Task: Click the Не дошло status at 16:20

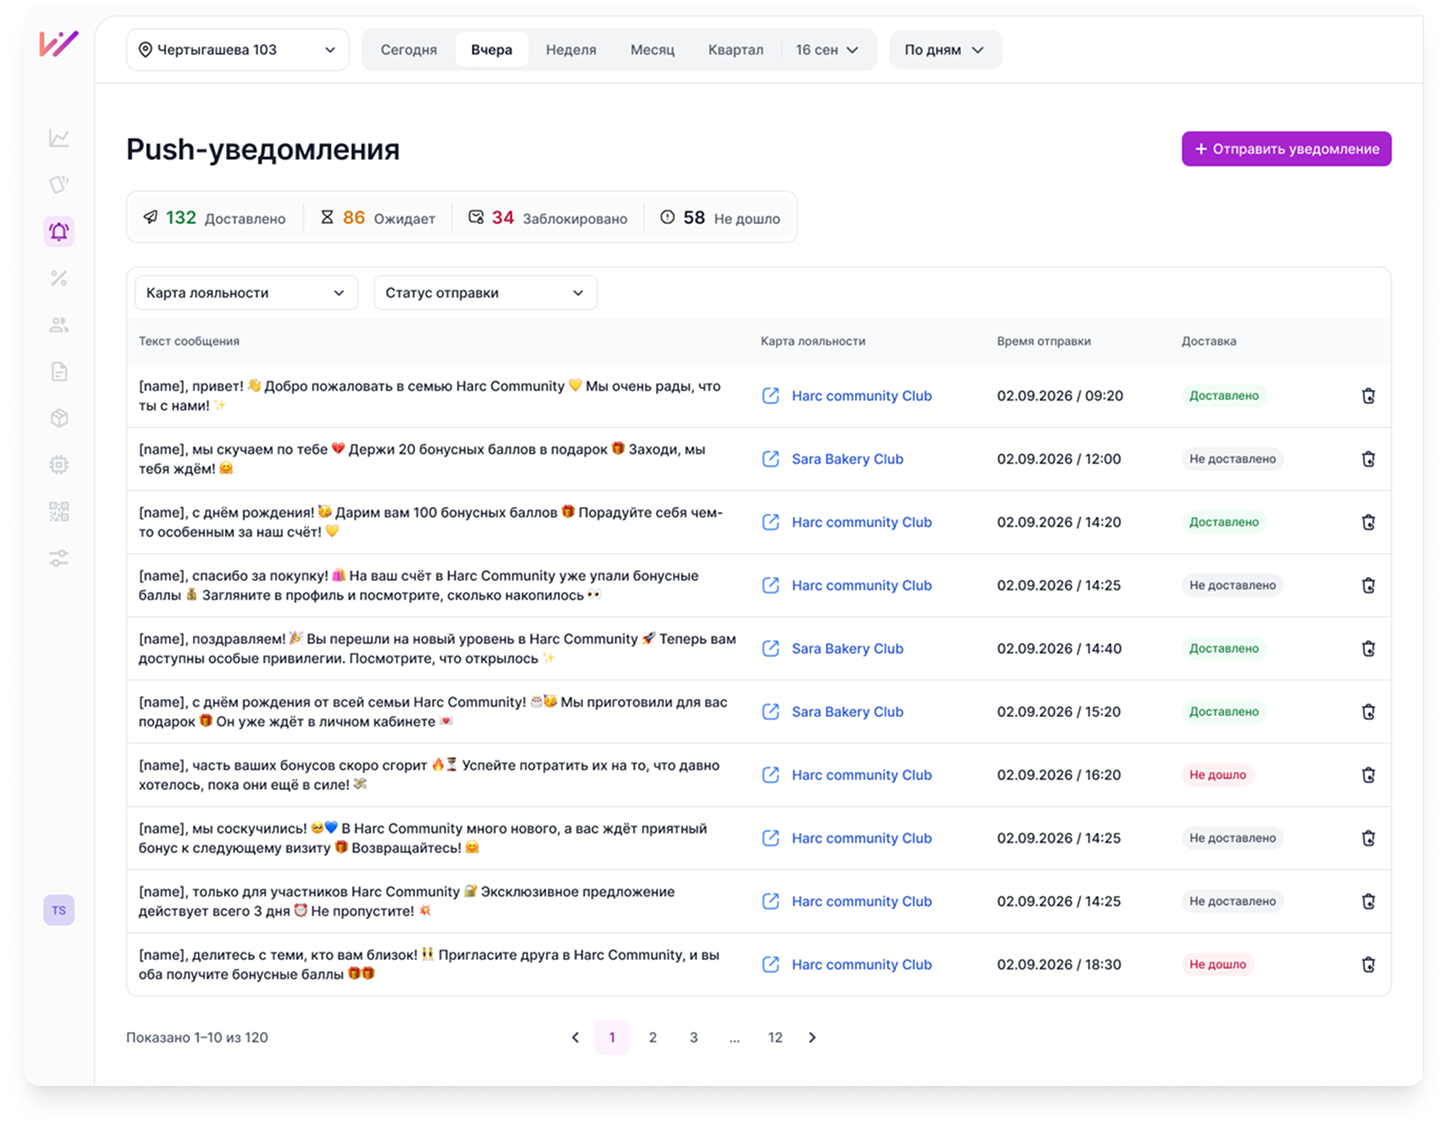Action: click(1217, 775)
